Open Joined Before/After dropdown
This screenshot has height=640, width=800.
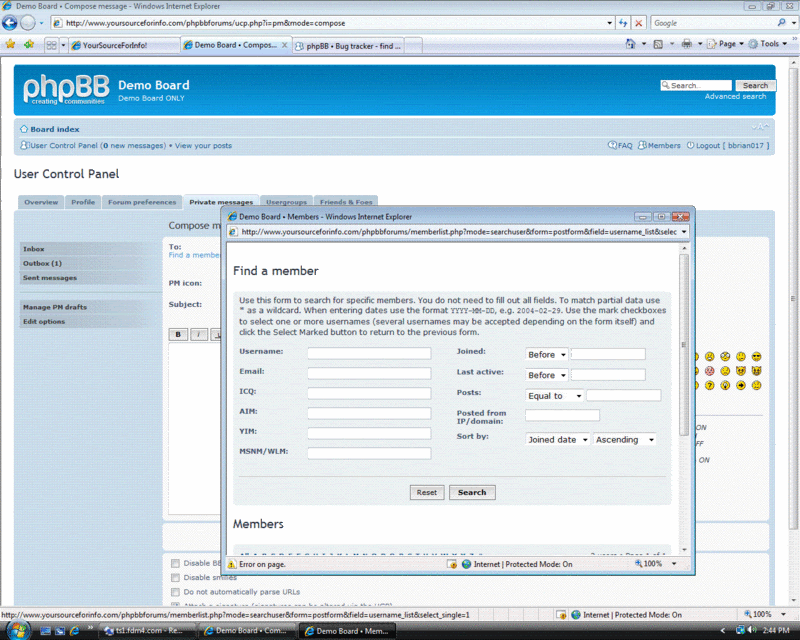point(546,354)
